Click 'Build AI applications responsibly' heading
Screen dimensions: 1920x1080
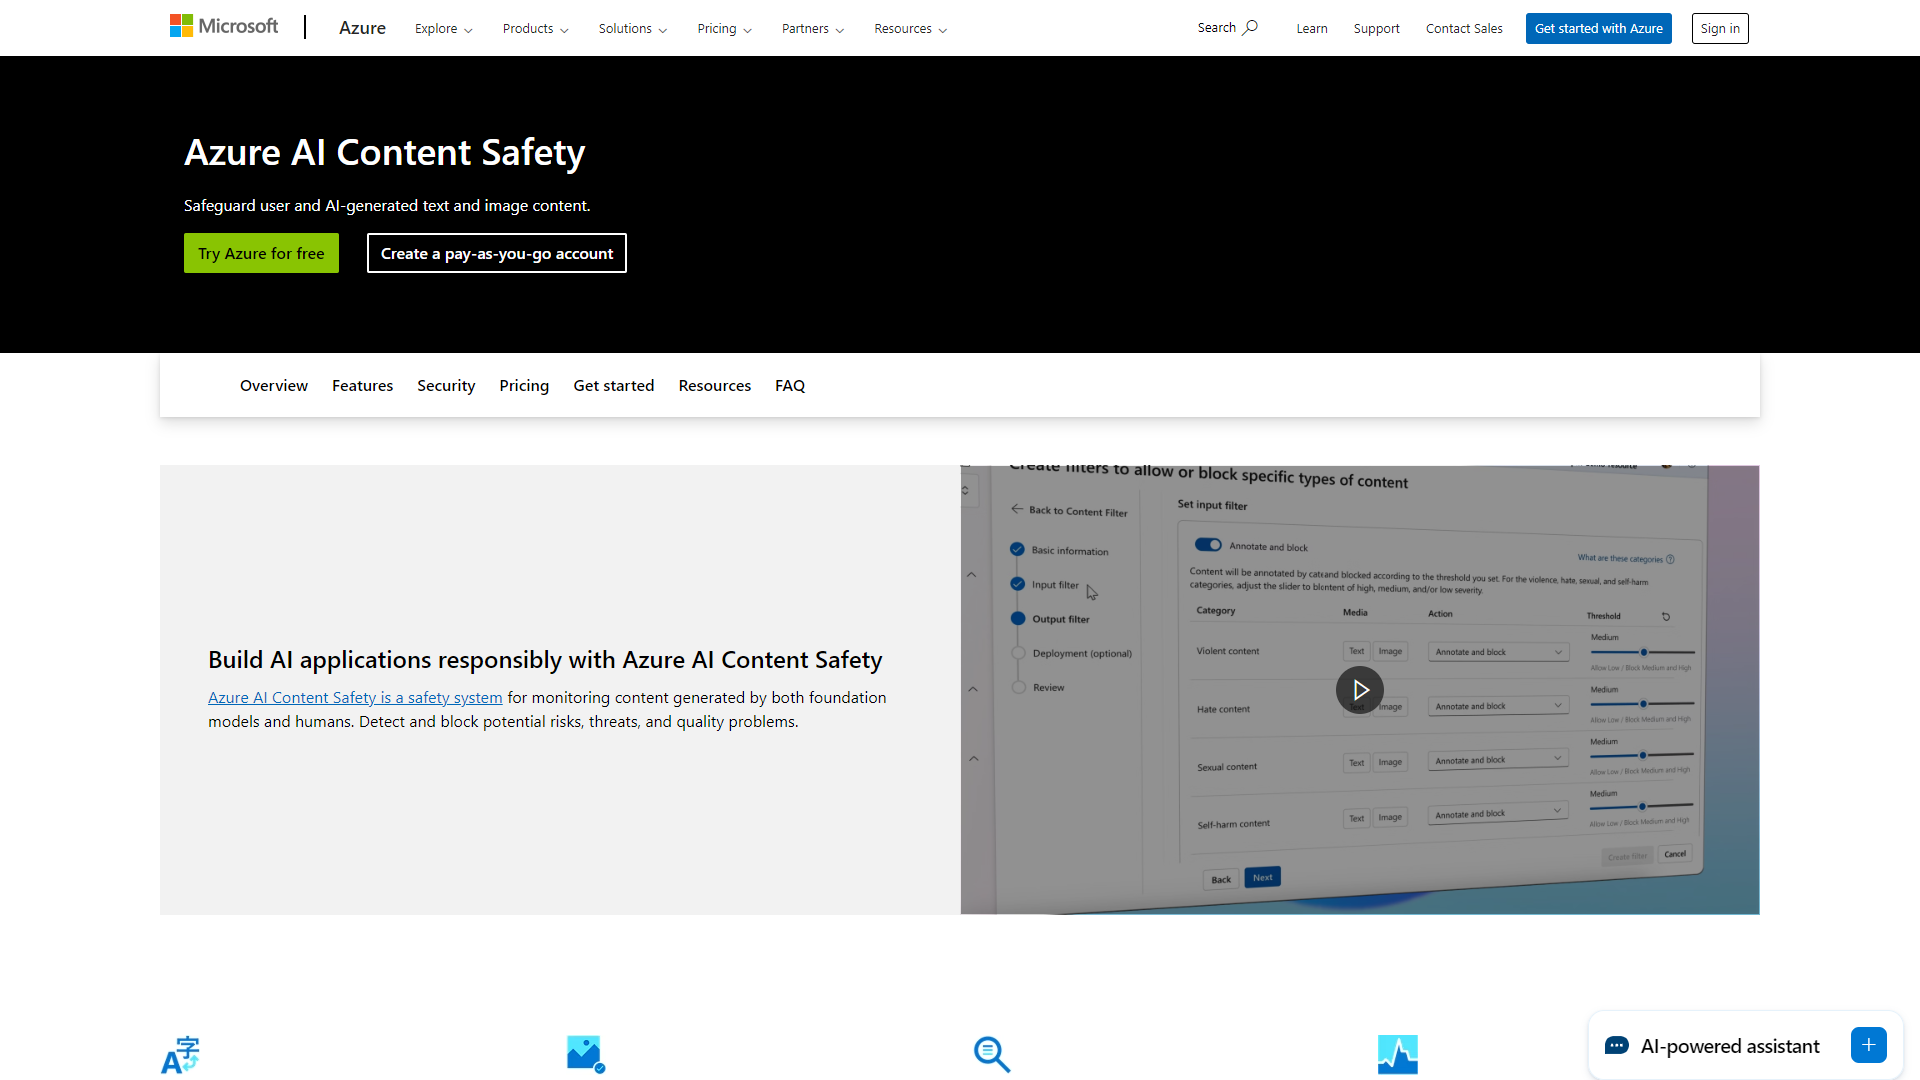[545, 659]
